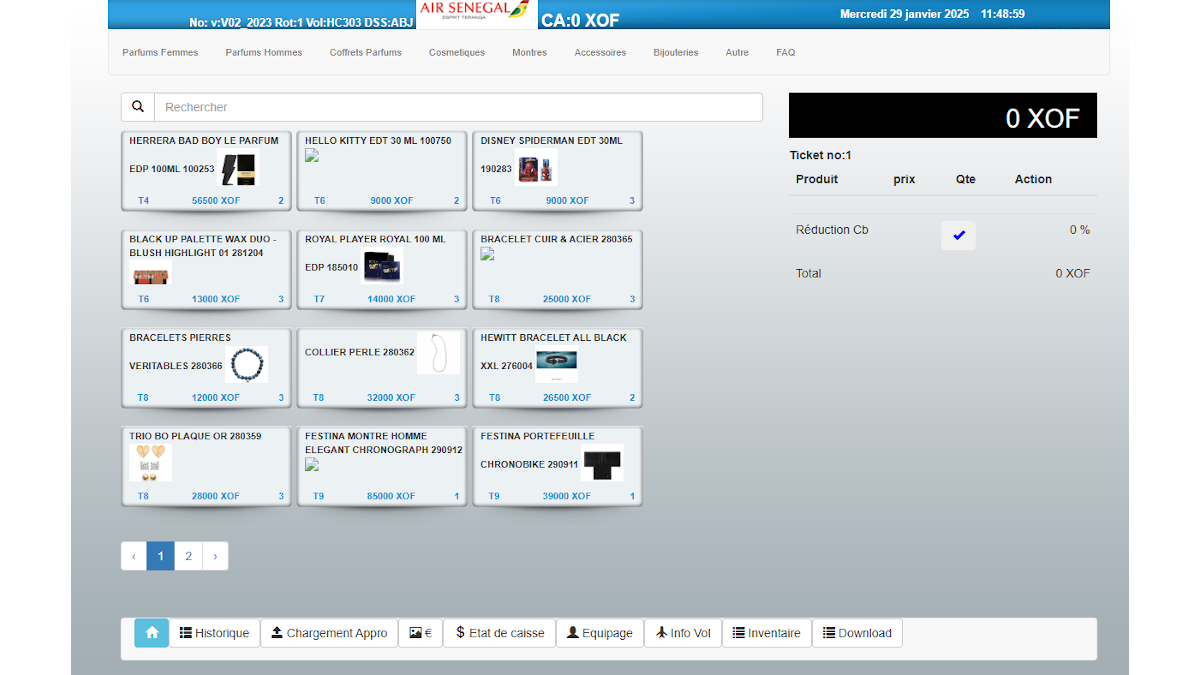Open Inventaire
This screenshot has height=675, width=1200.
[767, 633]
